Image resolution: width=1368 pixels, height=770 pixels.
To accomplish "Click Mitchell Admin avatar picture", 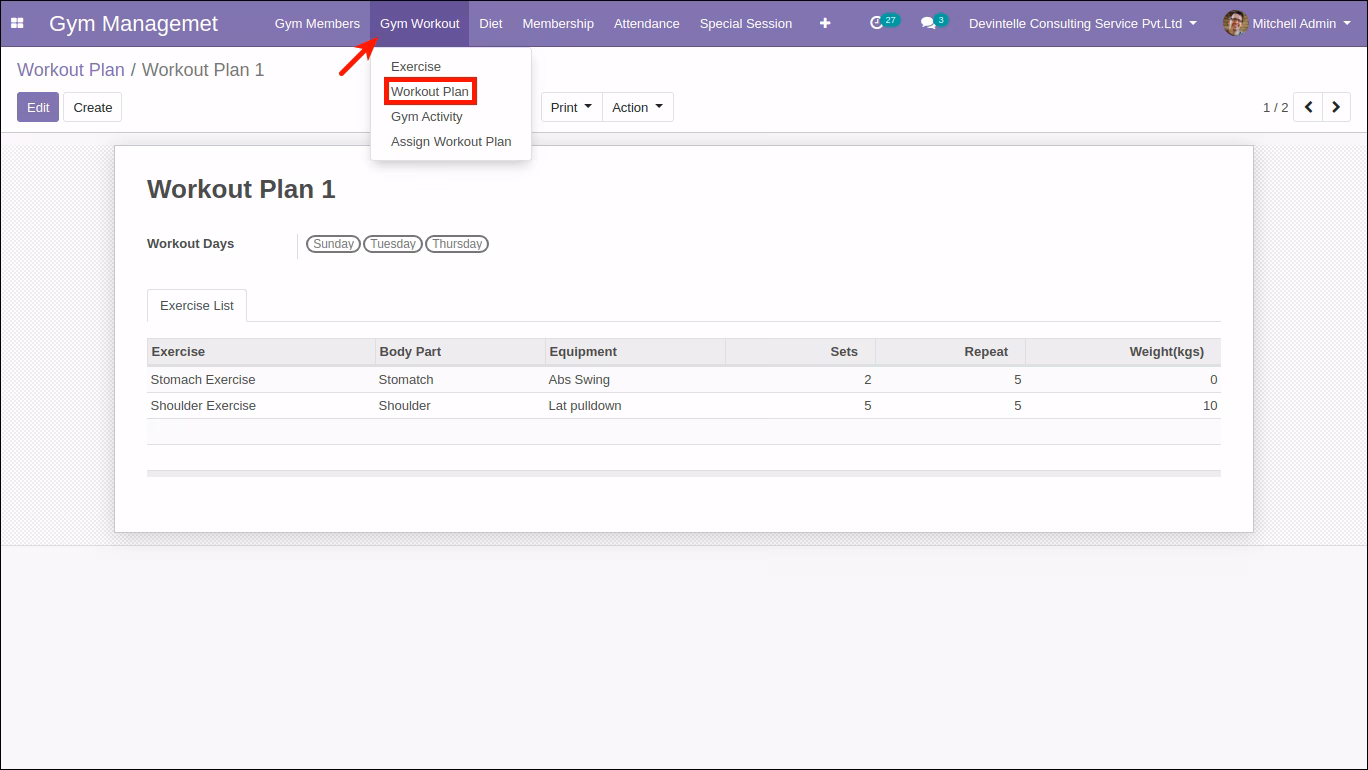I will (x=1235, y=23).
